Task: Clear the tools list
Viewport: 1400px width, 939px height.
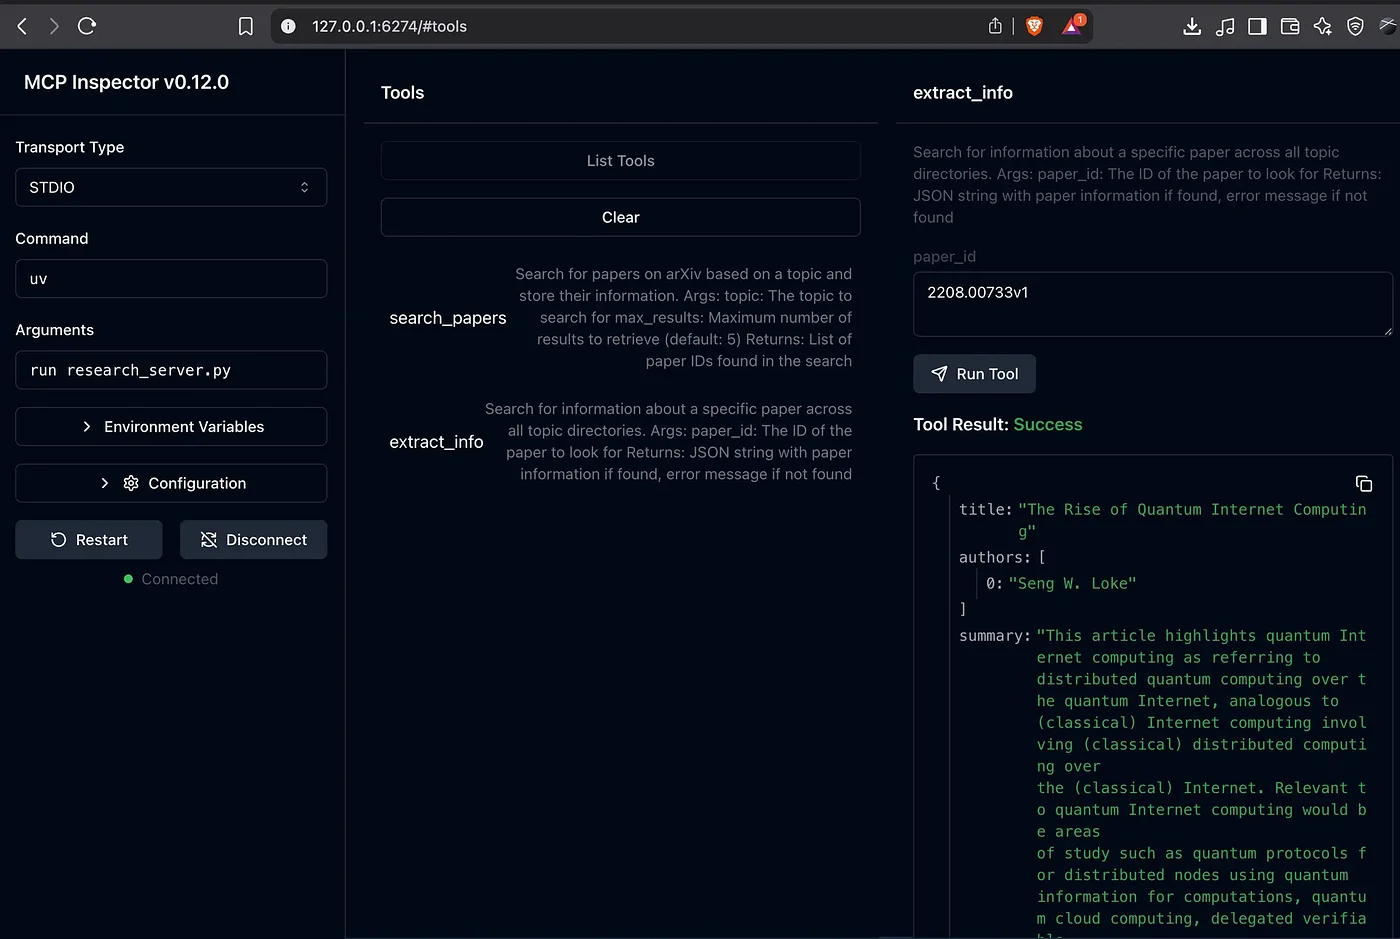Action: click(620, 217)
